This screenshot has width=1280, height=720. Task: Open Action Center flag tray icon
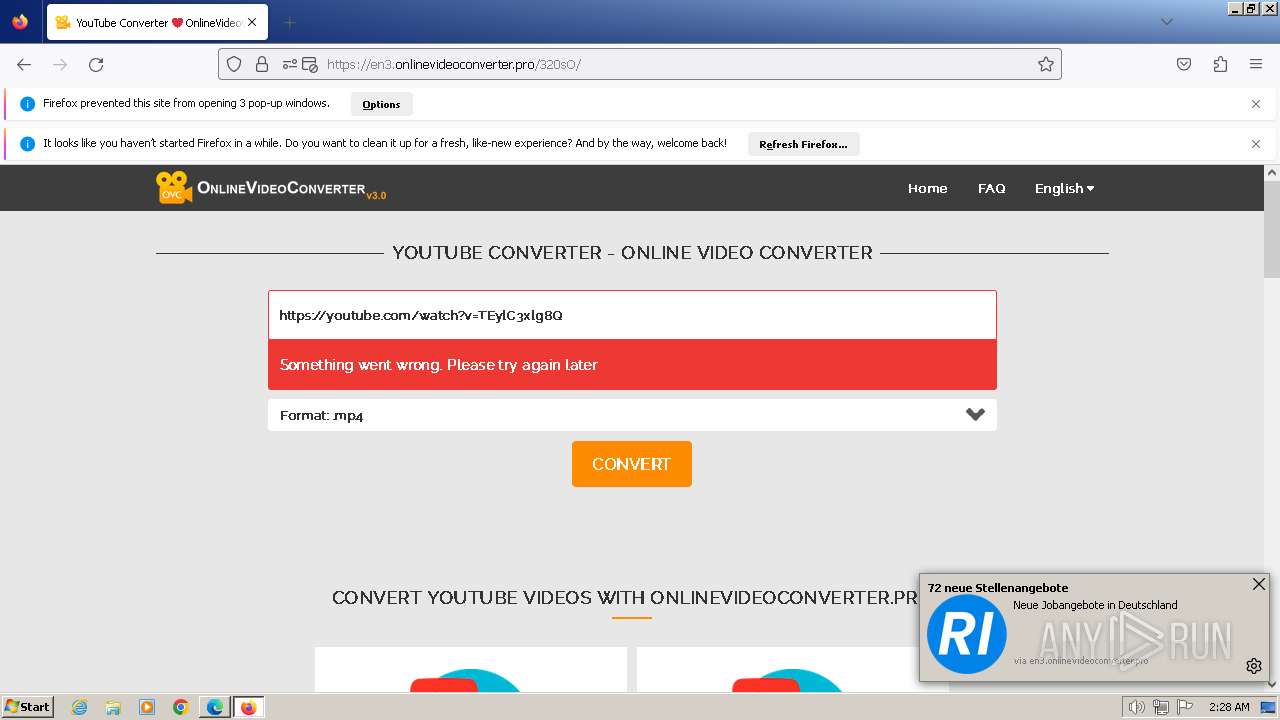(1184, 707)
